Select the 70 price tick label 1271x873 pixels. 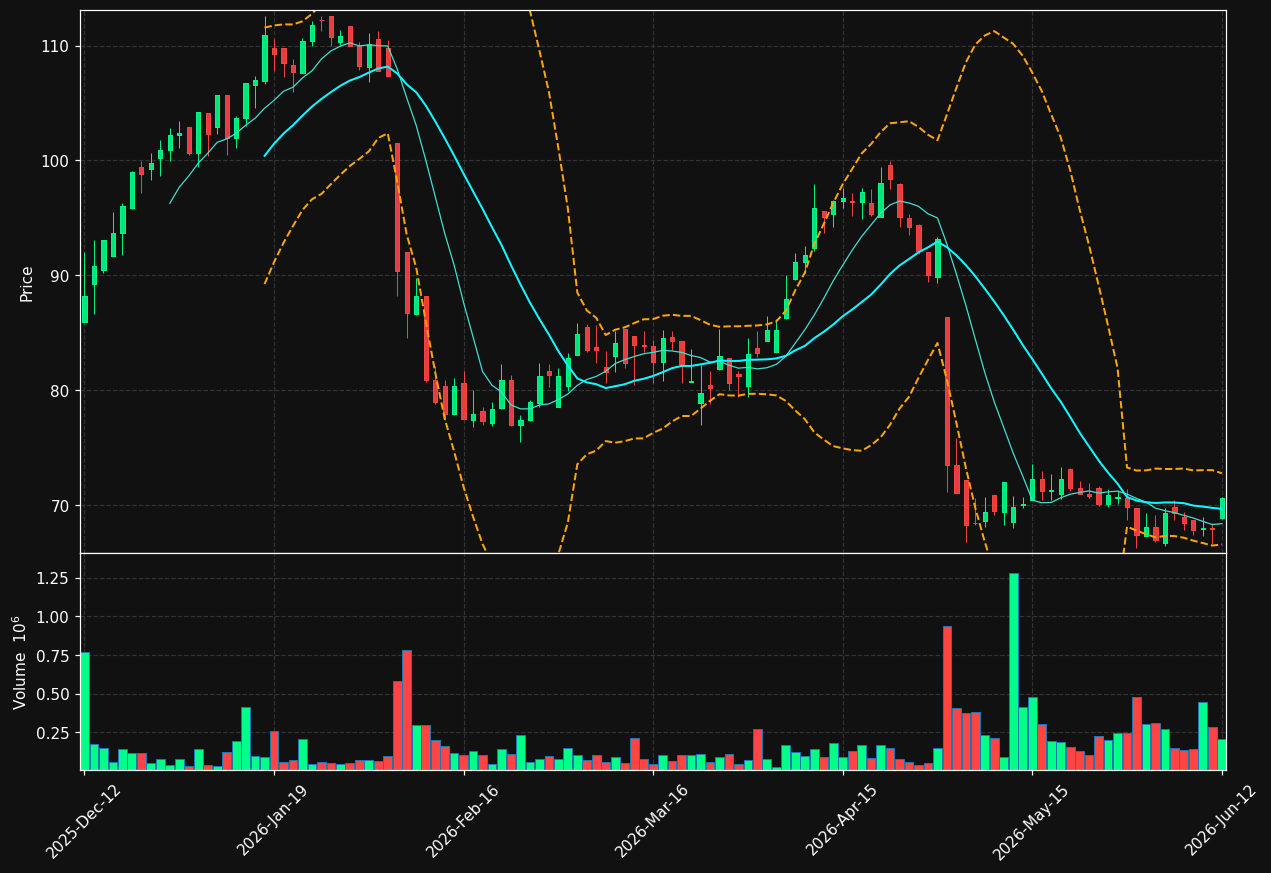(59, 506)
